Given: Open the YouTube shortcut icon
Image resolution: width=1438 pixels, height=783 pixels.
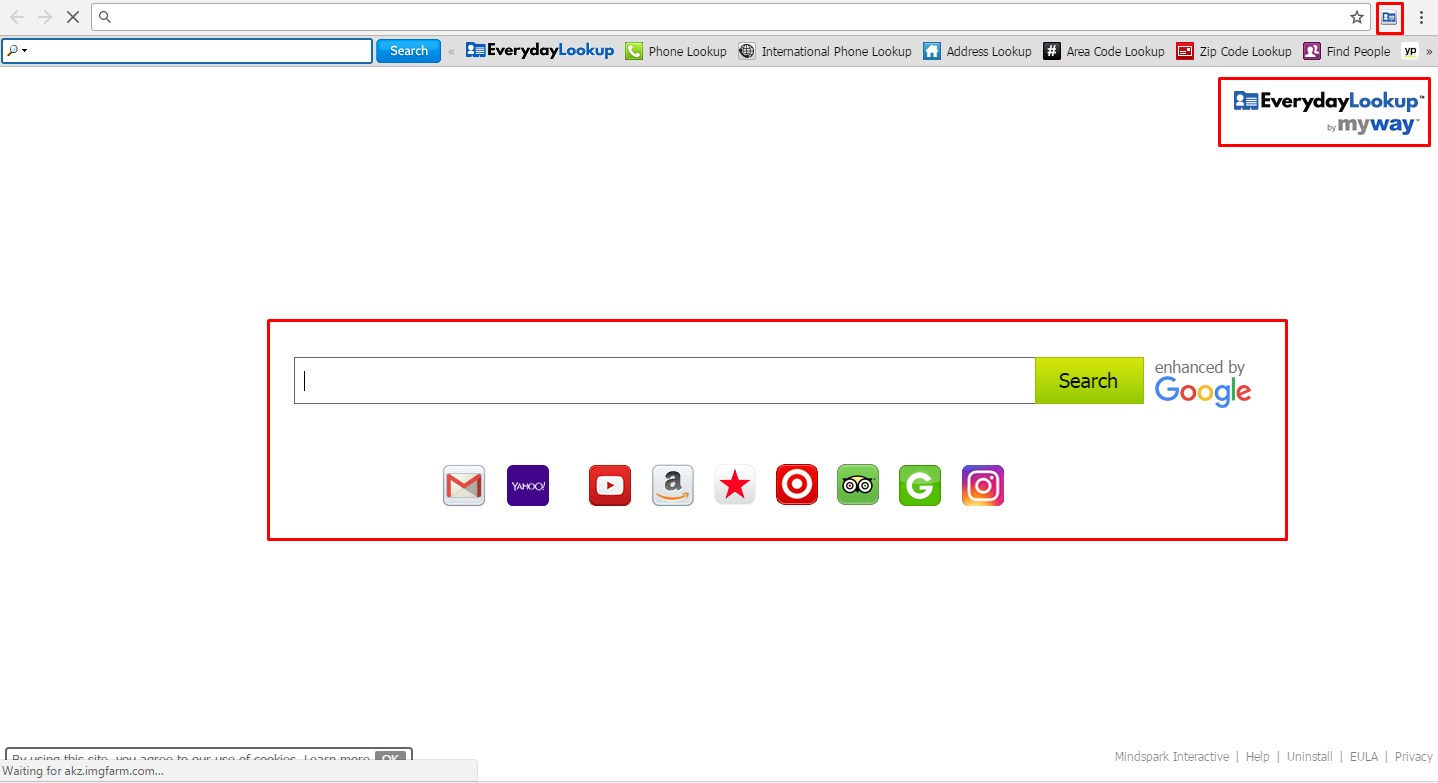Looking at the screenshot, I should click(x=610, y=486).
